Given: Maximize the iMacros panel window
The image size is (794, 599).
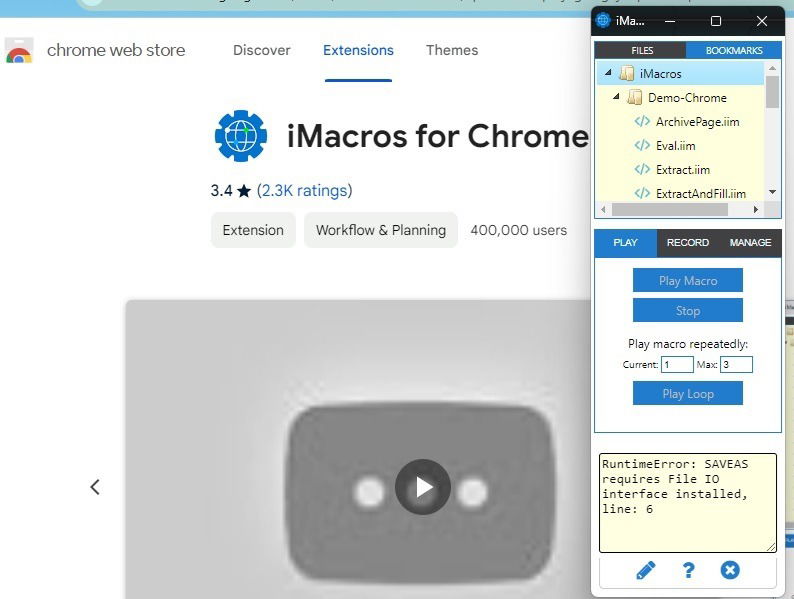Looking at the screenshot, I should coord(716,21).
